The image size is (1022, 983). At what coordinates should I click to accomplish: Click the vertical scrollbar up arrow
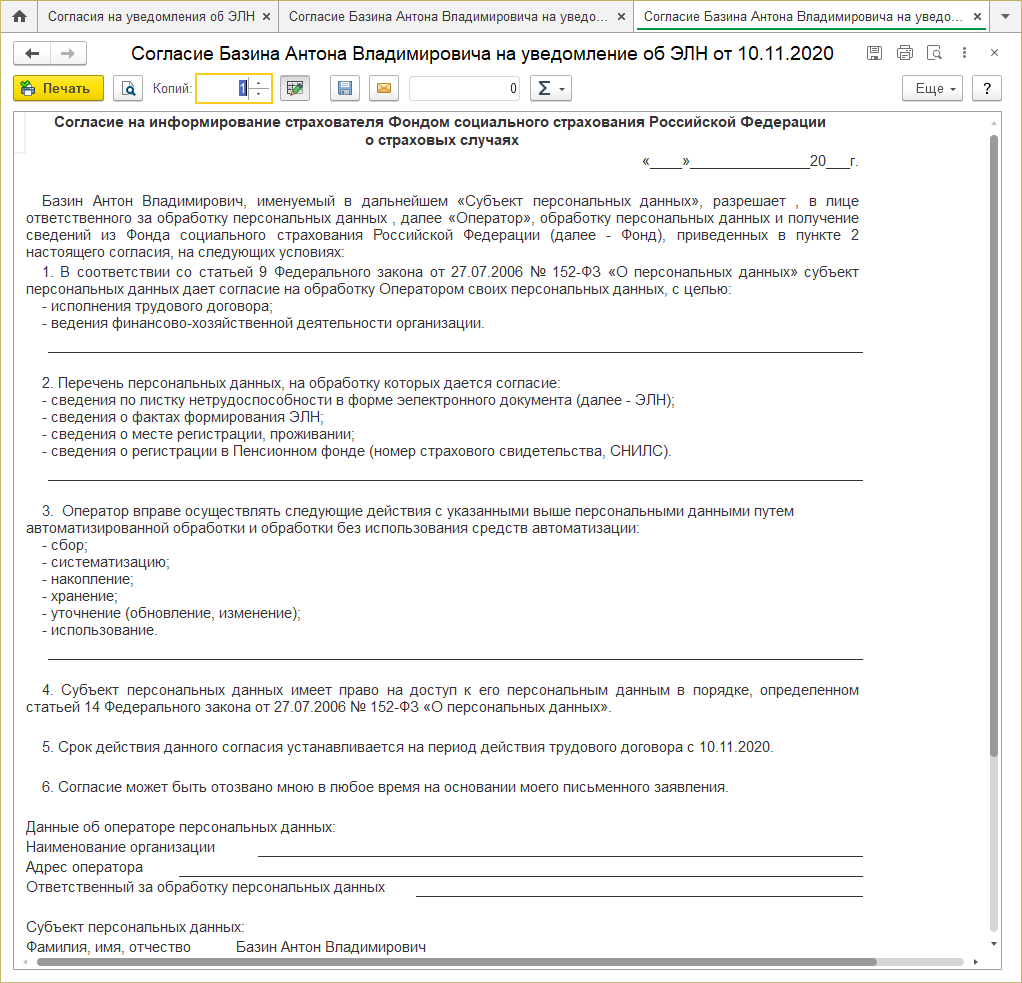pos(994,123)
